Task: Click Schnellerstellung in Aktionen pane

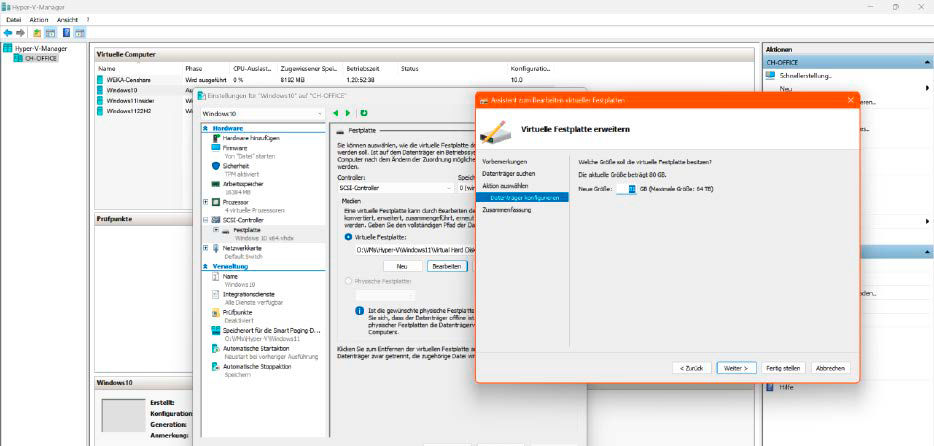Action: [x=806, y=76]
